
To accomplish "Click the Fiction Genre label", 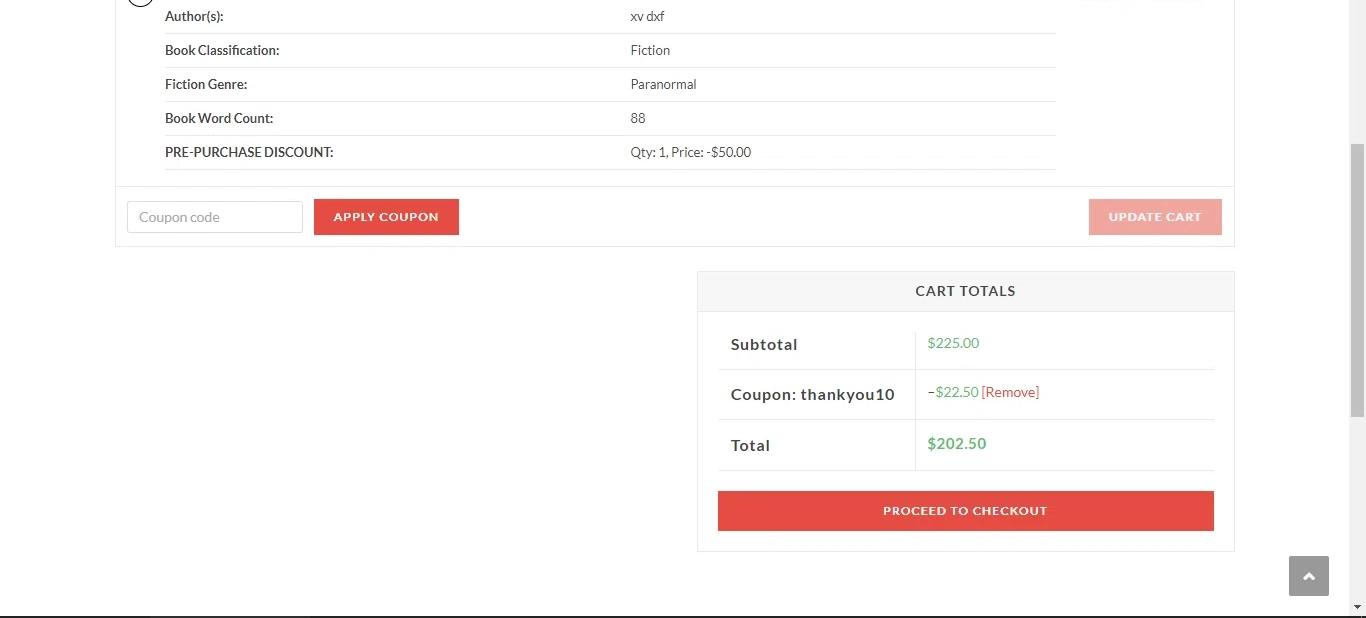I will [206, 84].
